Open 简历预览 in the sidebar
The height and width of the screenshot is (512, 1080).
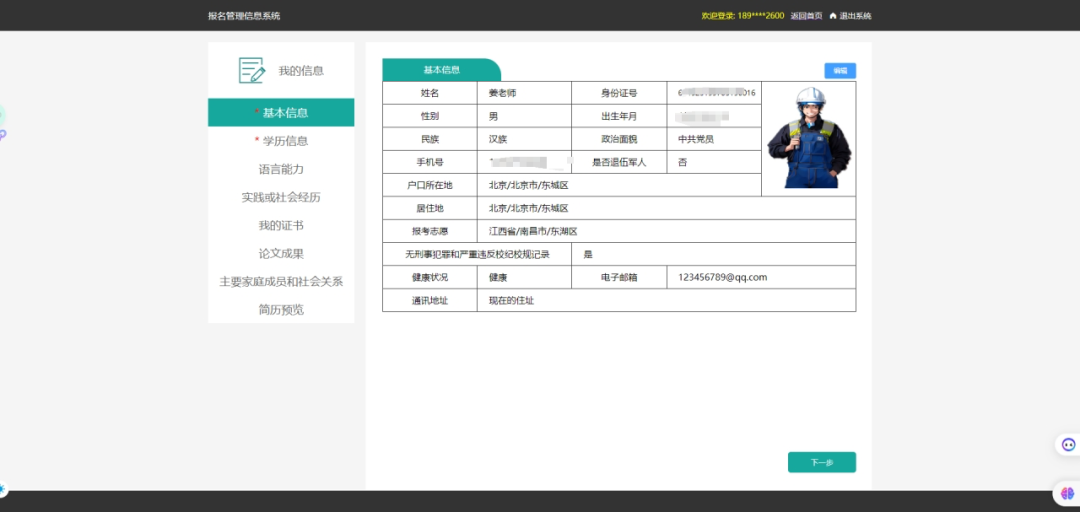281,309
